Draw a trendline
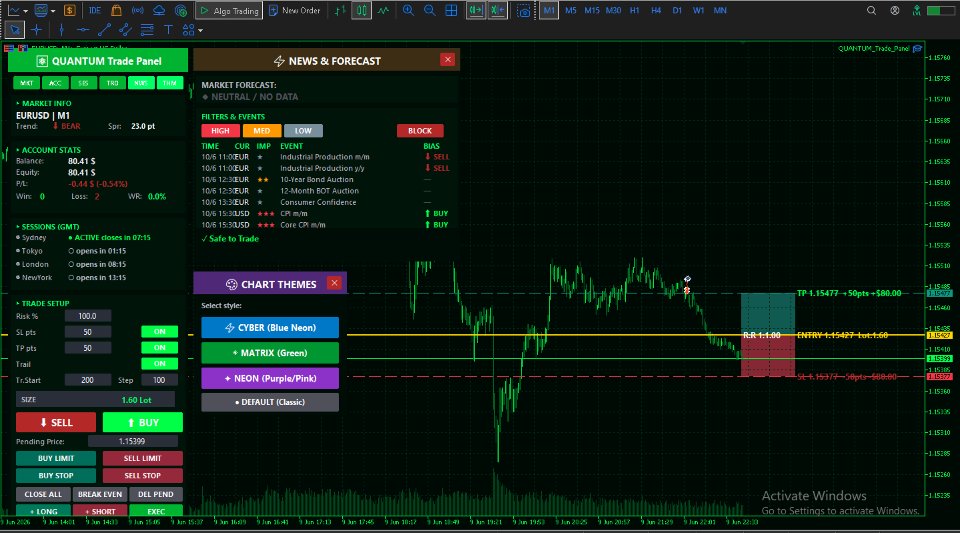 coord(104,29)
